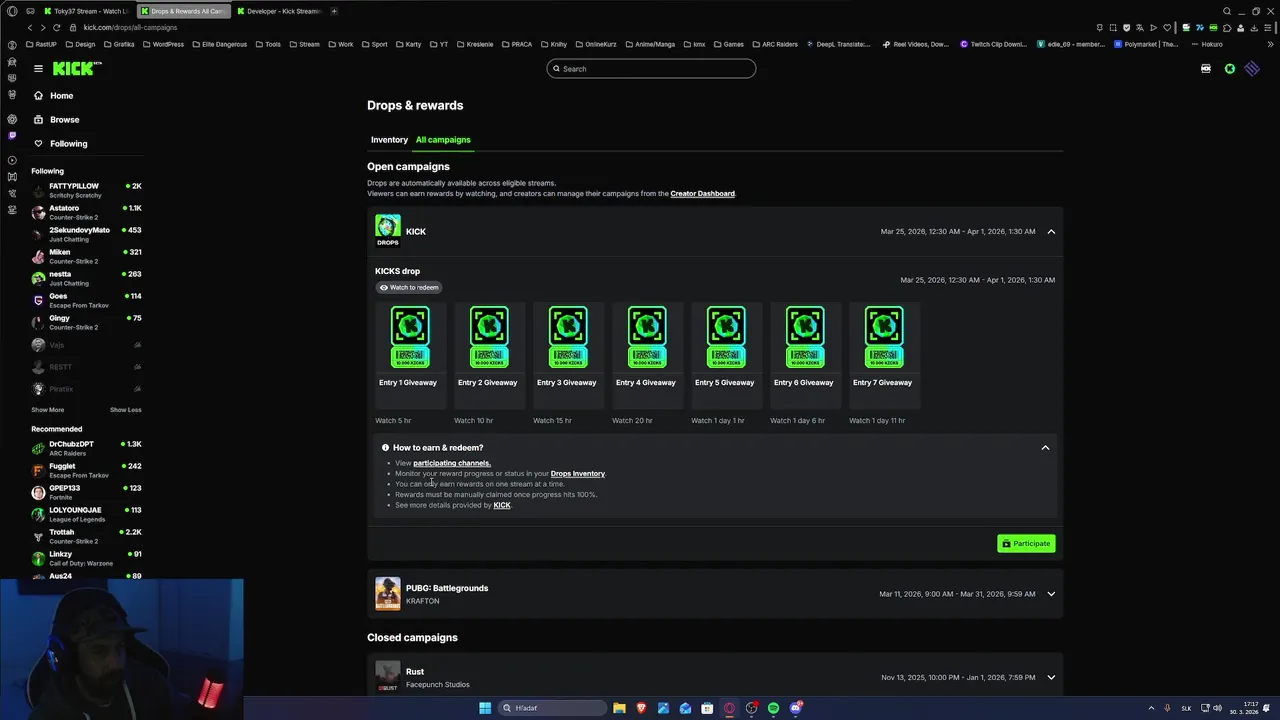Open Spotify from the taskbar
1280x720 pixels.
tap(773, 708)
